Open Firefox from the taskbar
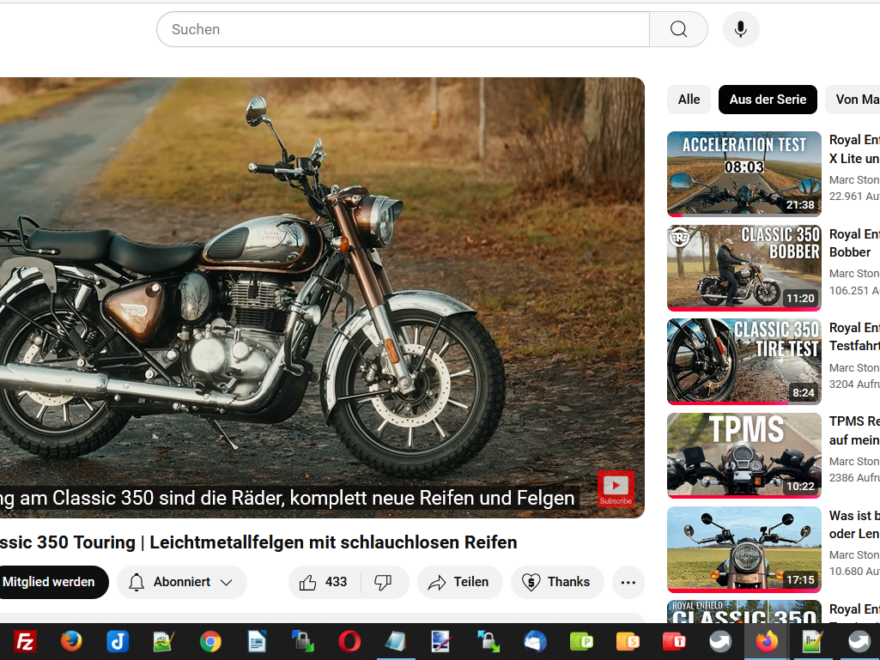 point(71,641)
